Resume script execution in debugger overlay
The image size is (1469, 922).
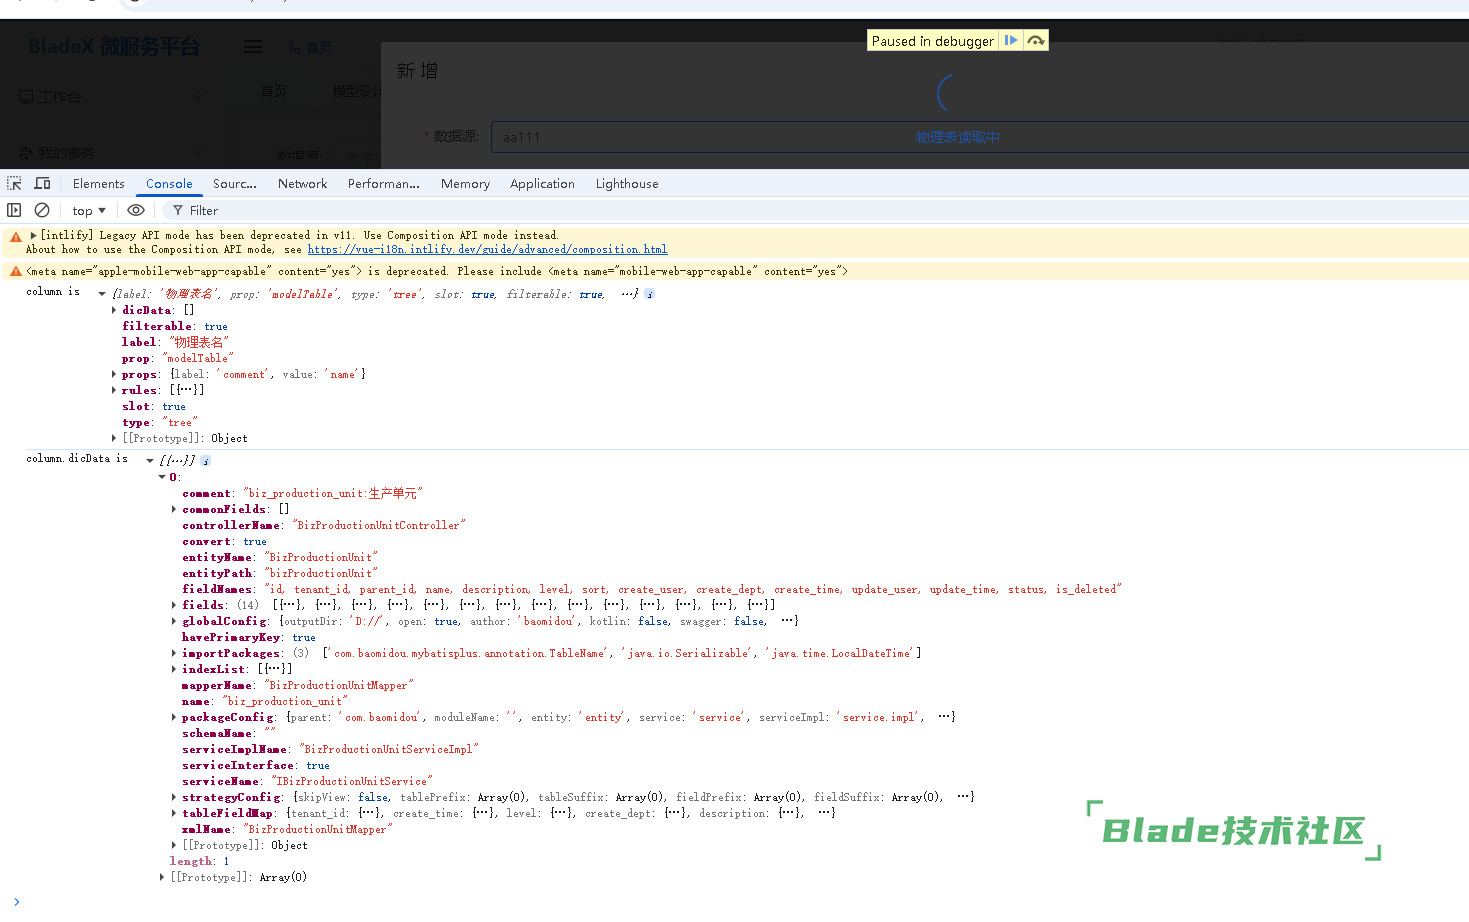point(1011,41)
